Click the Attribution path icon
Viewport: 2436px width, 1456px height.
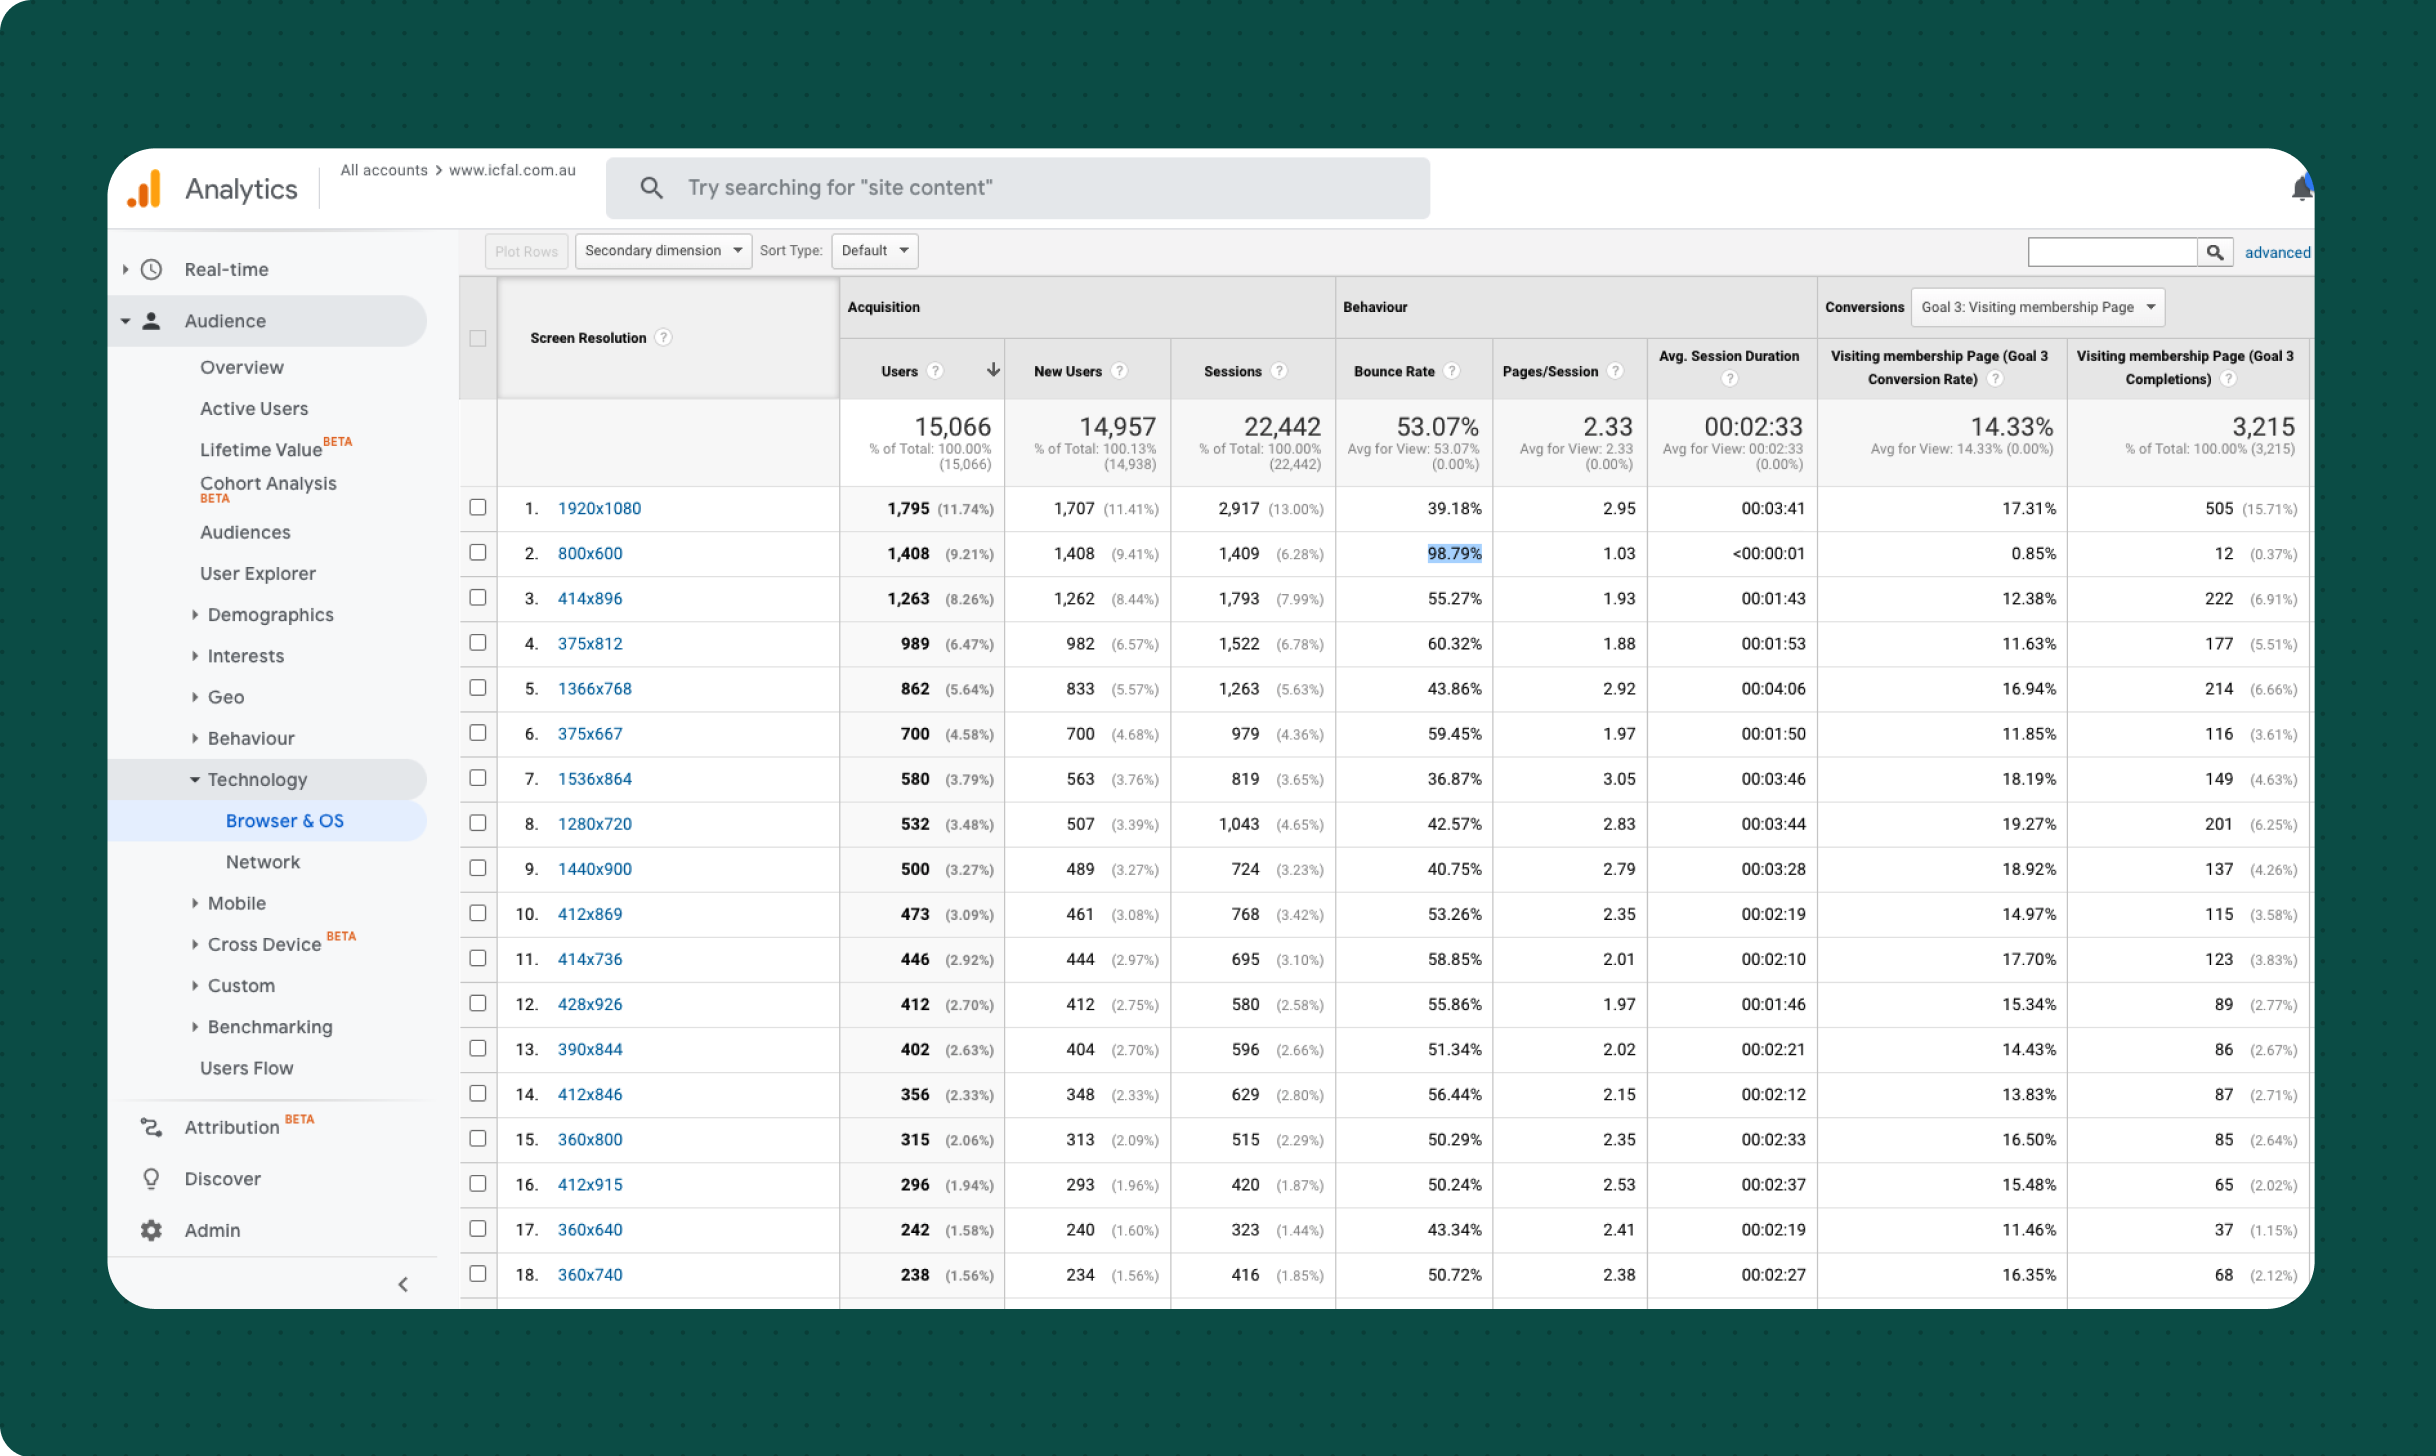pos(152,1127)
